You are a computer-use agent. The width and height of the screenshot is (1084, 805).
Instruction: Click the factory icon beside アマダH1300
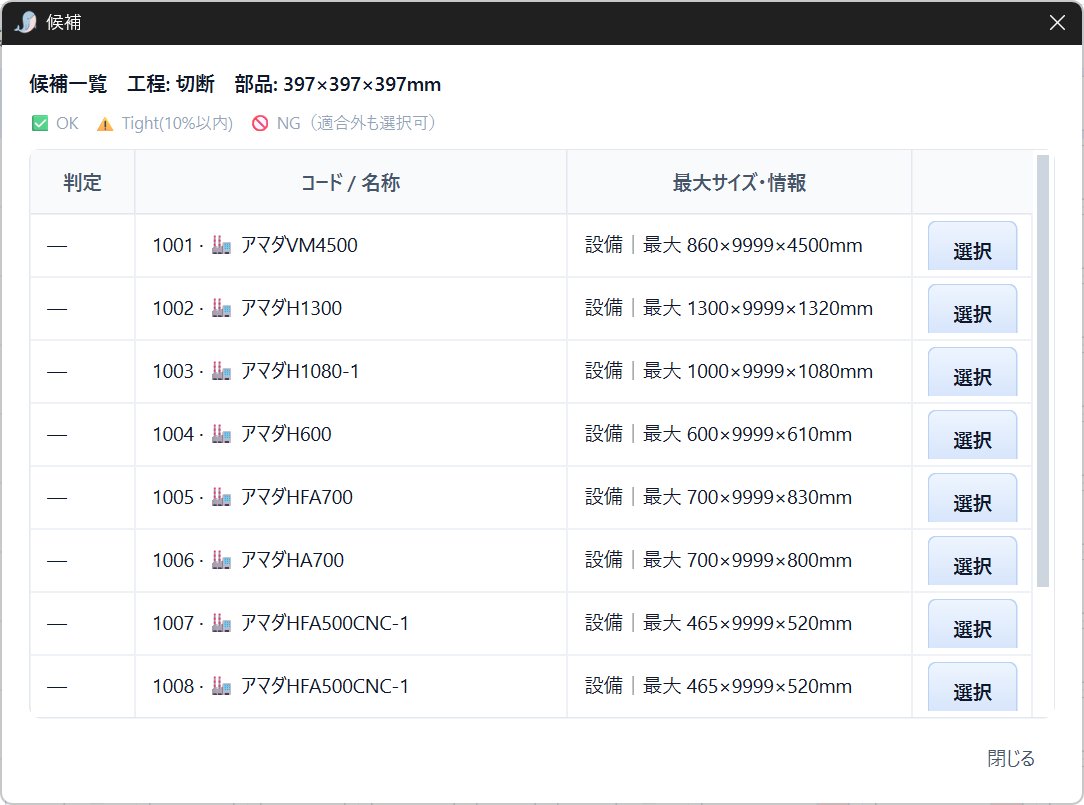click(221, 308)
